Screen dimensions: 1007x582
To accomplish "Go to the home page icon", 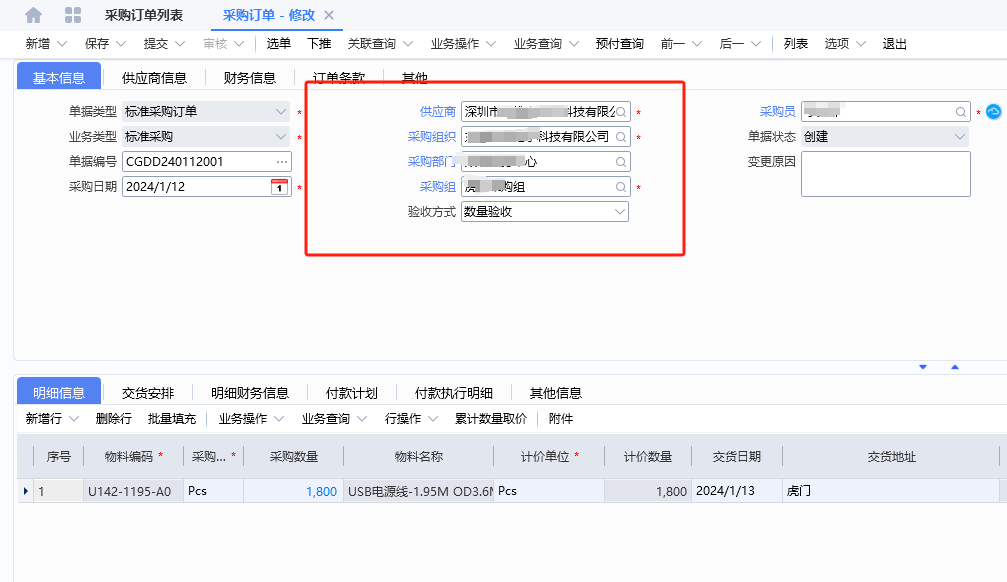I will (33, 15).
